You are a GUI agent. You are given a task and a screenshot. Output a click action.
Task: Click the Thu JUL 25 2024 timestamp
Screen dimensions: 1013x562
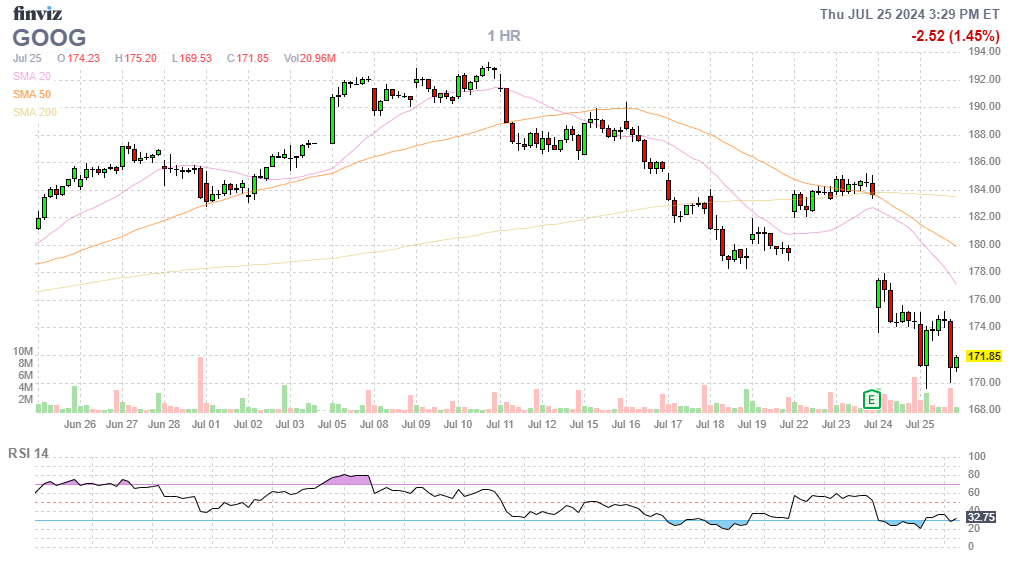(909, 14)
